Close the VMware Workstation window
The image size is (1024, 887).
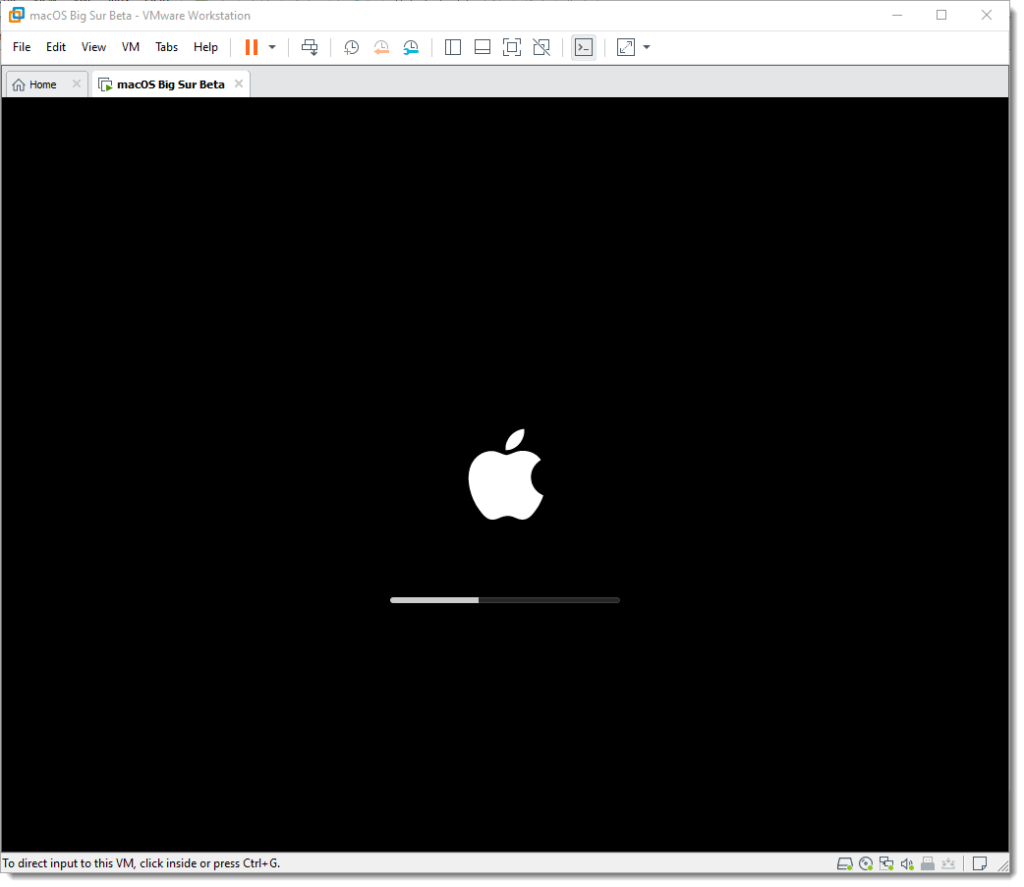986,15
